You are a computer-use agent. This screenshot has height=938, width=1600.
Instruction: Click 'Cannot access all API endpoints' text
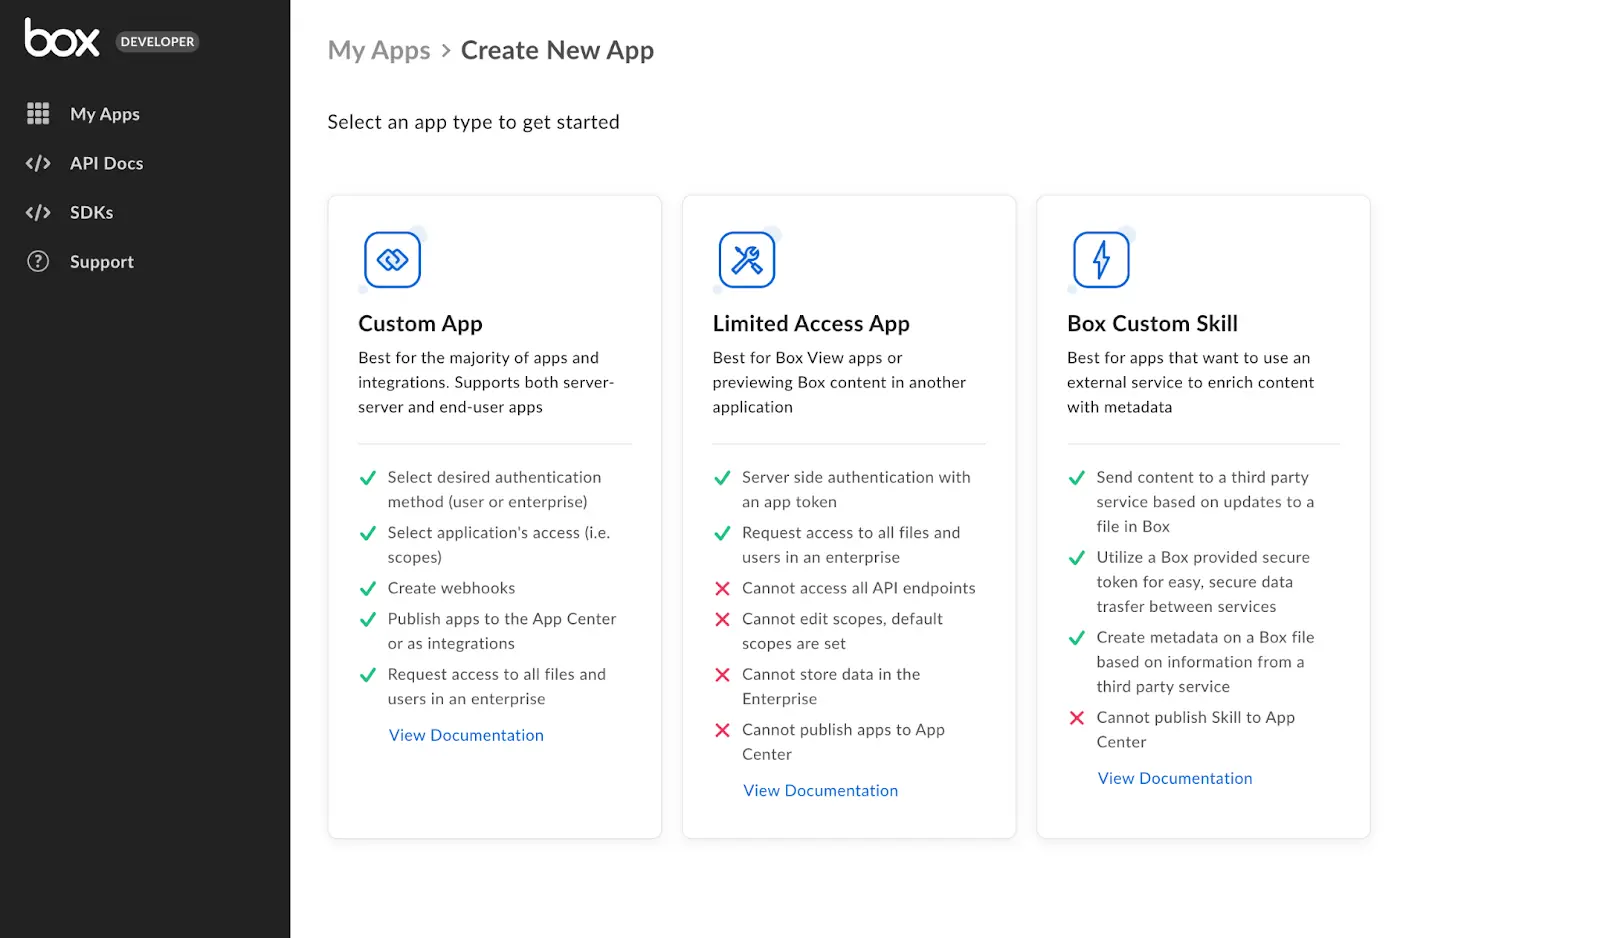[x=858, y=589]
